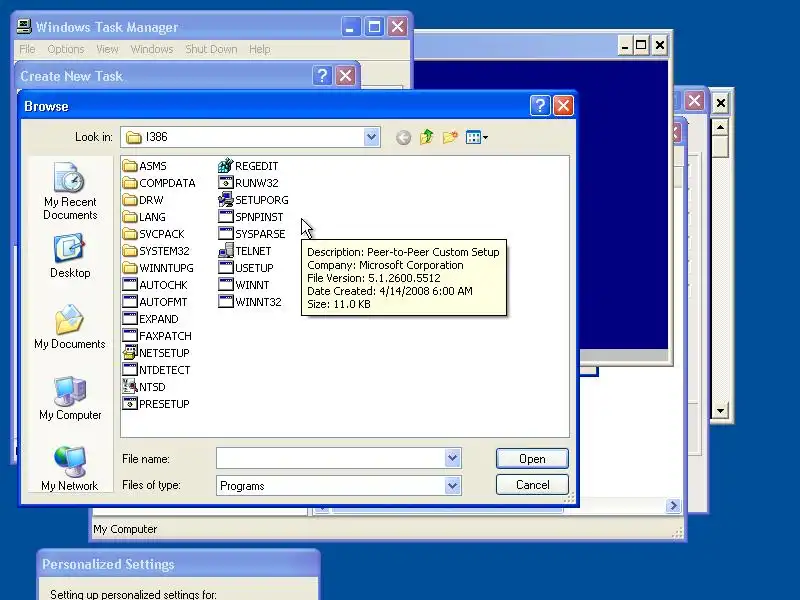Click scroll up arrow in rightmost window
The height and width of the screenshot is (600, 800).
pos(720,127)
